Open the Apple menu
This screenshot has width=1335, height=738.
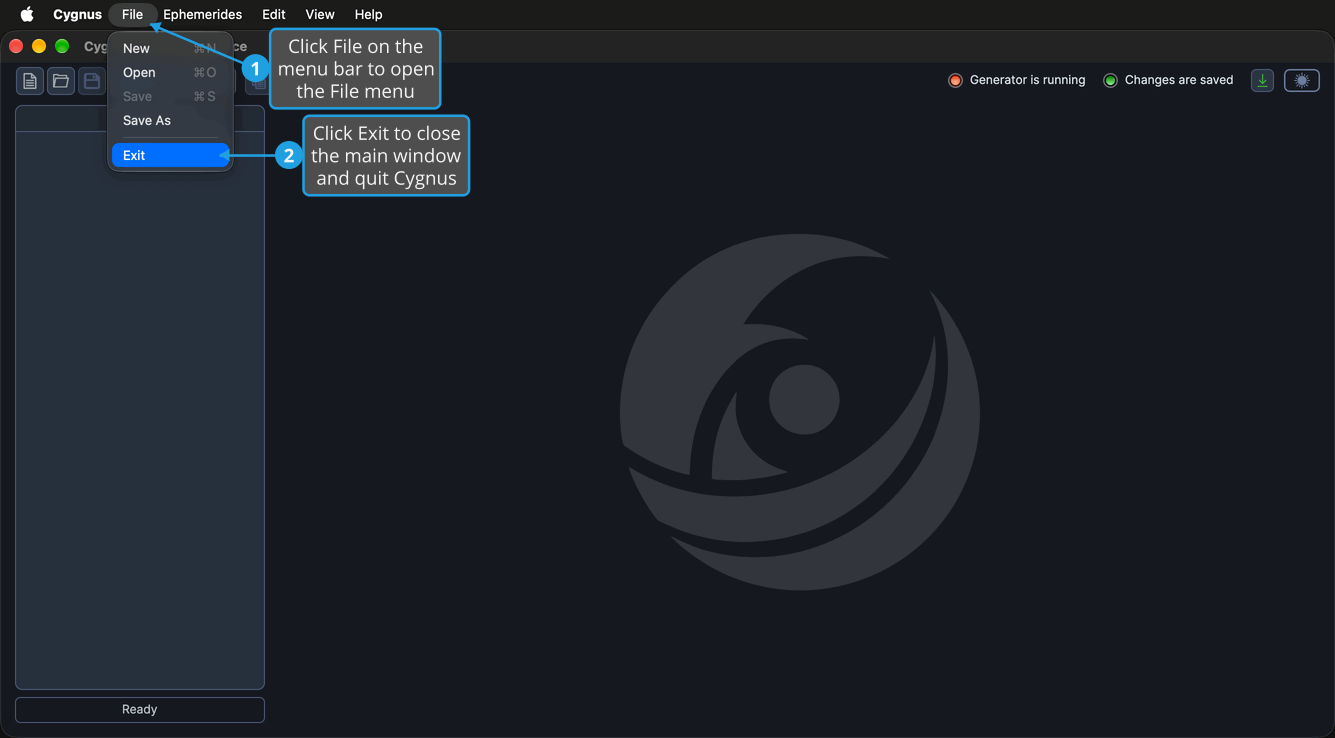tap(27, 14)
